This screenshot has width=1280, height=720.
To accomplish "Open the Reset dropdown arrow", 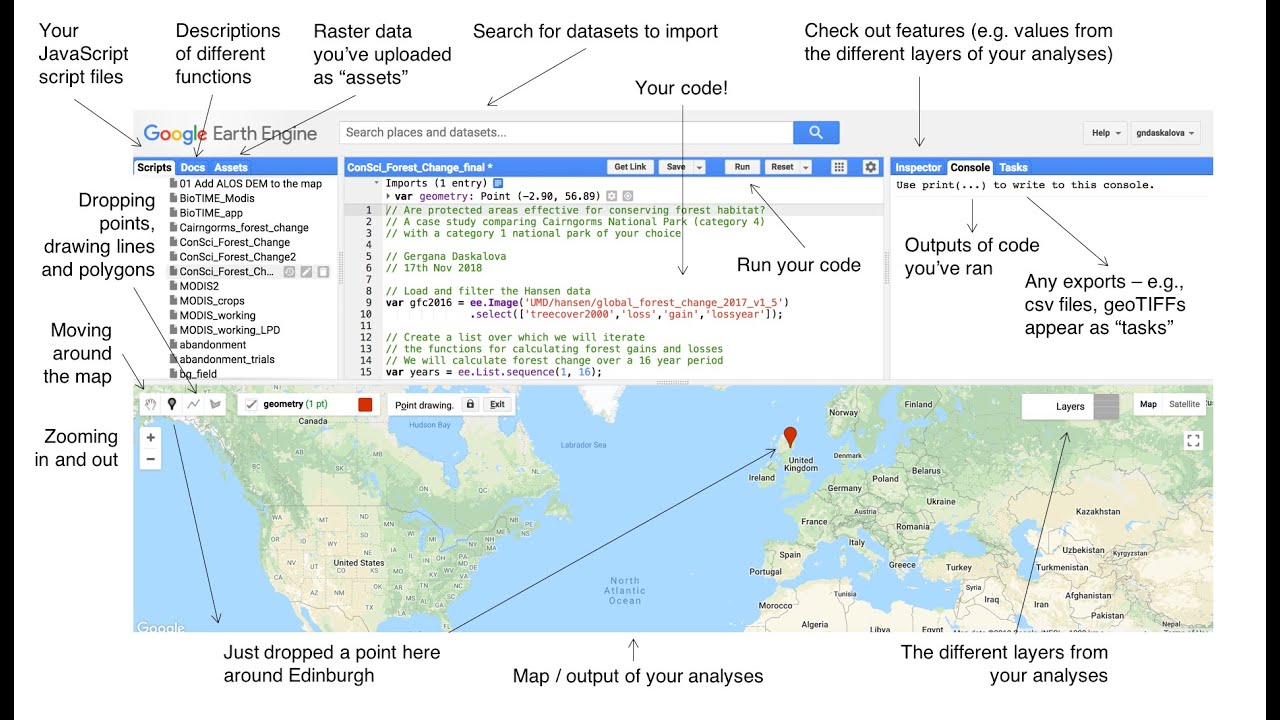I will [x=805, y=167].
